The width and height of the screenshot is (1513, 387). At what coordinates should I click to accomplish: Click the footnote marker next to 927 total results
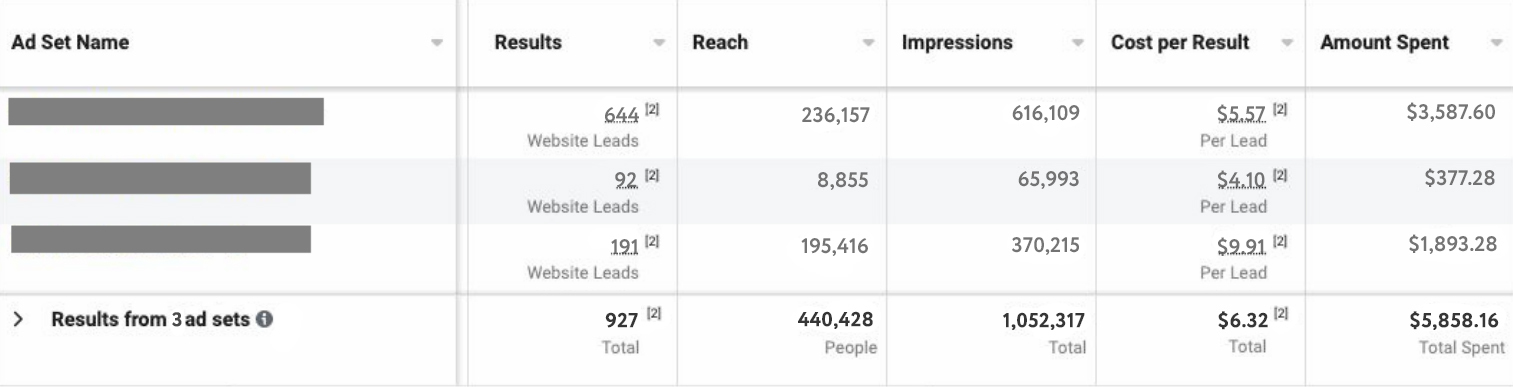[653, 315]
